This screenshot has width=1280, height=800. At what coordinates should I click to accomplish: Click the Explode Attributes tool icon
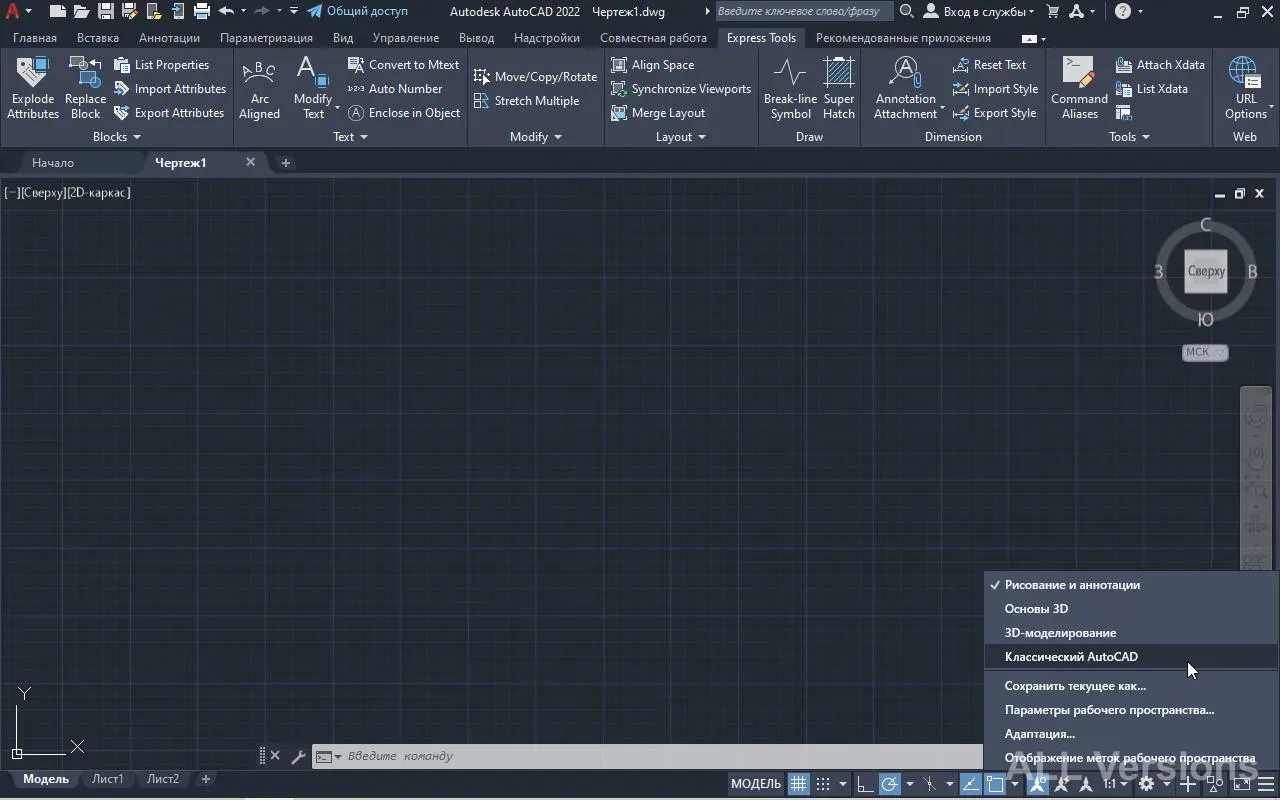[x=33, y=72]
